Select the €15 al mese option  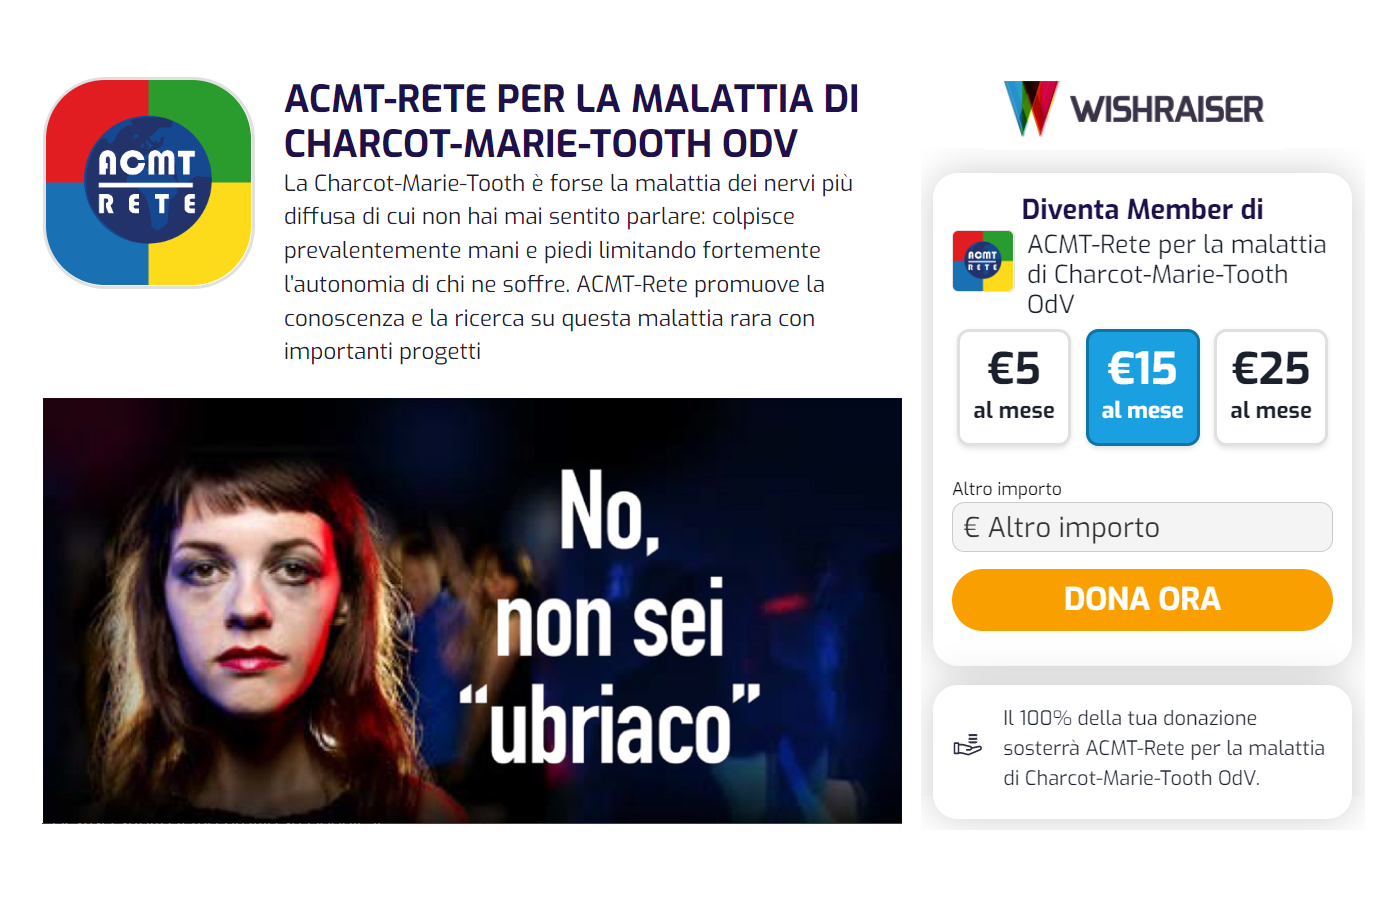tap(1142, 387)
